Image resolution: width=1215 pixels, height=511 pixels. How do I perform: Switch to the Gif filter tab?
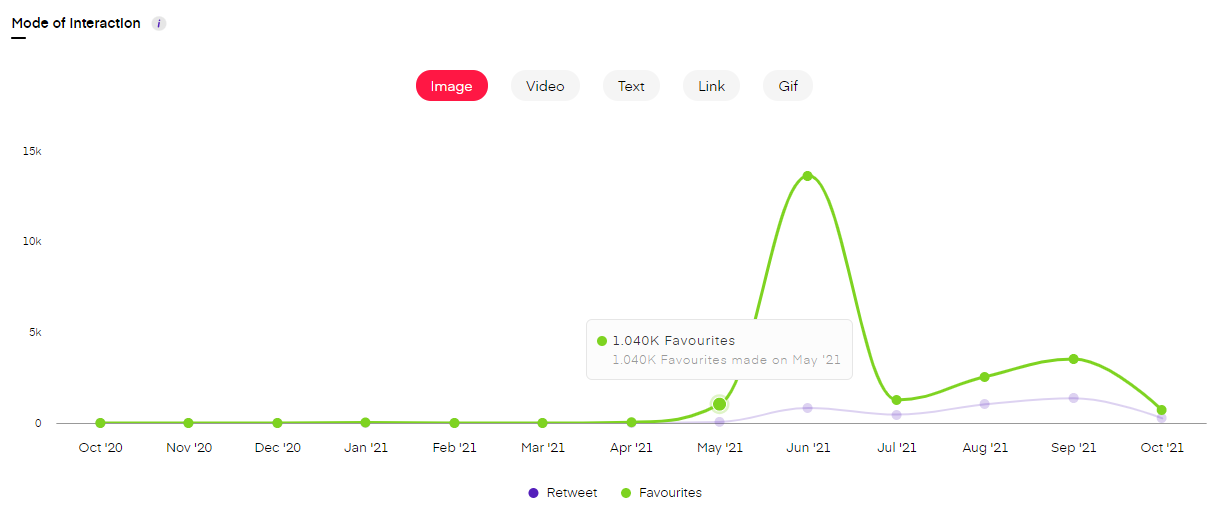click(x=788, y=86)
